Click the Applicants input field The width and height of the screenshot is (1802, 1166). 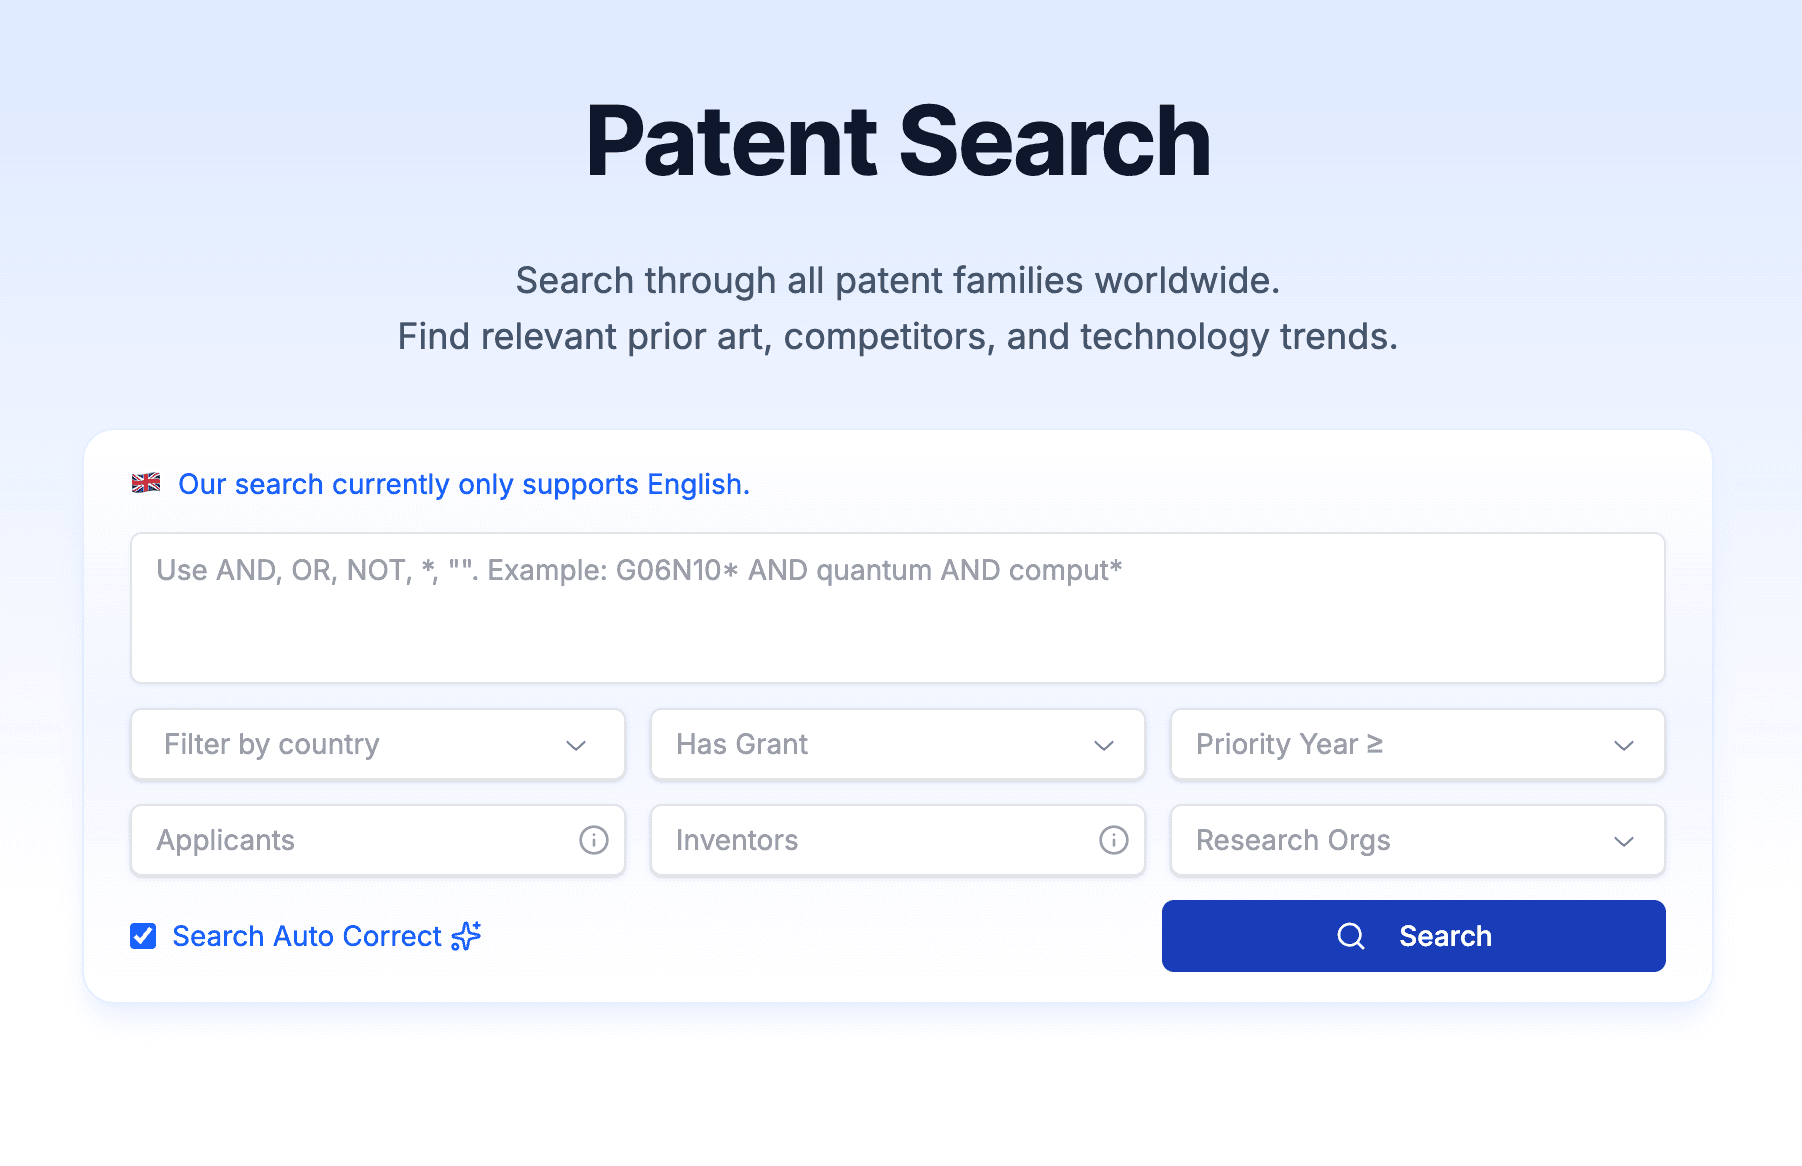330,840
